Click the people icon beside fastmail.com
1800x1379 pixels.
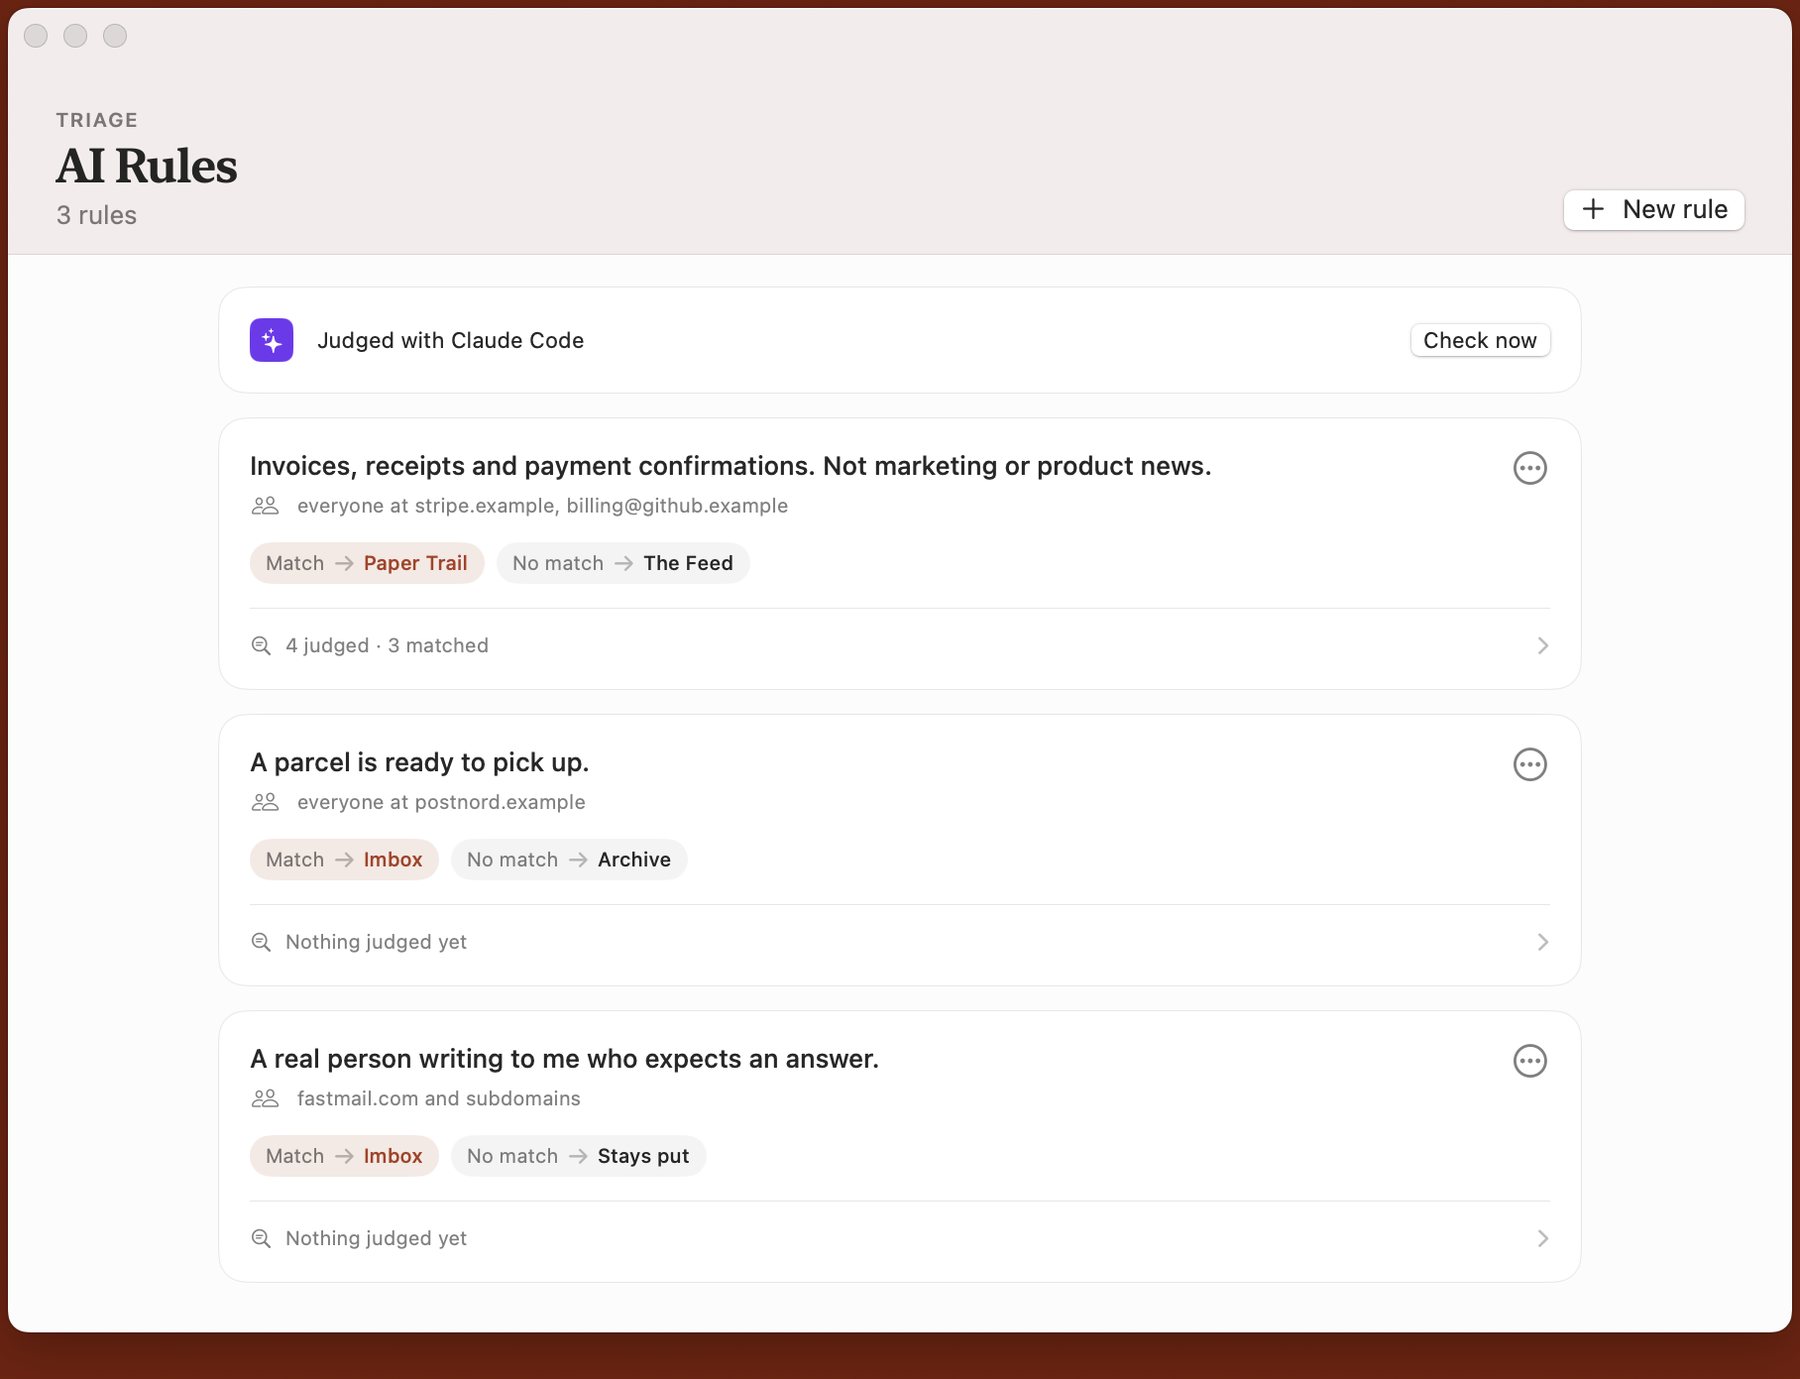click(265, 1098)
